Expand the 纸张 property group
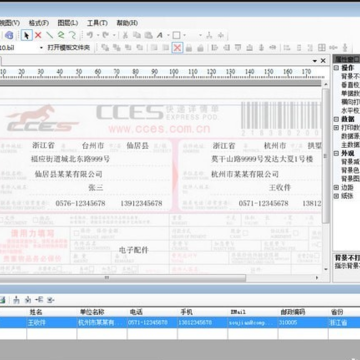 coord(336,196)
